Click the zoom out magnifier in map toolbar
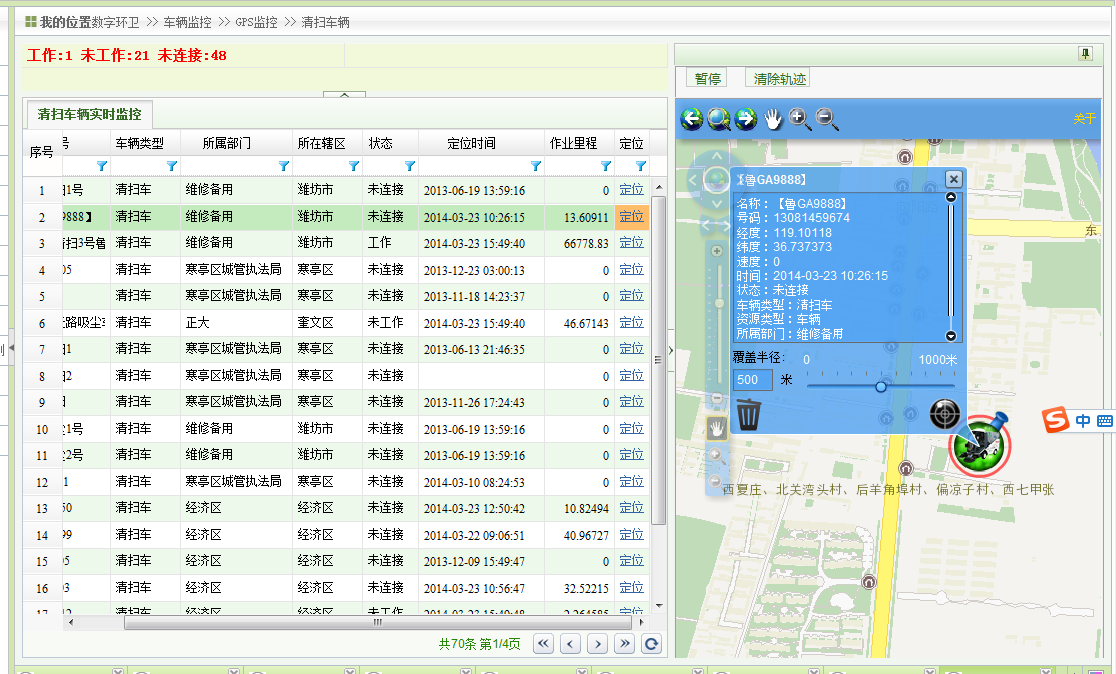 tap(827, 119)
